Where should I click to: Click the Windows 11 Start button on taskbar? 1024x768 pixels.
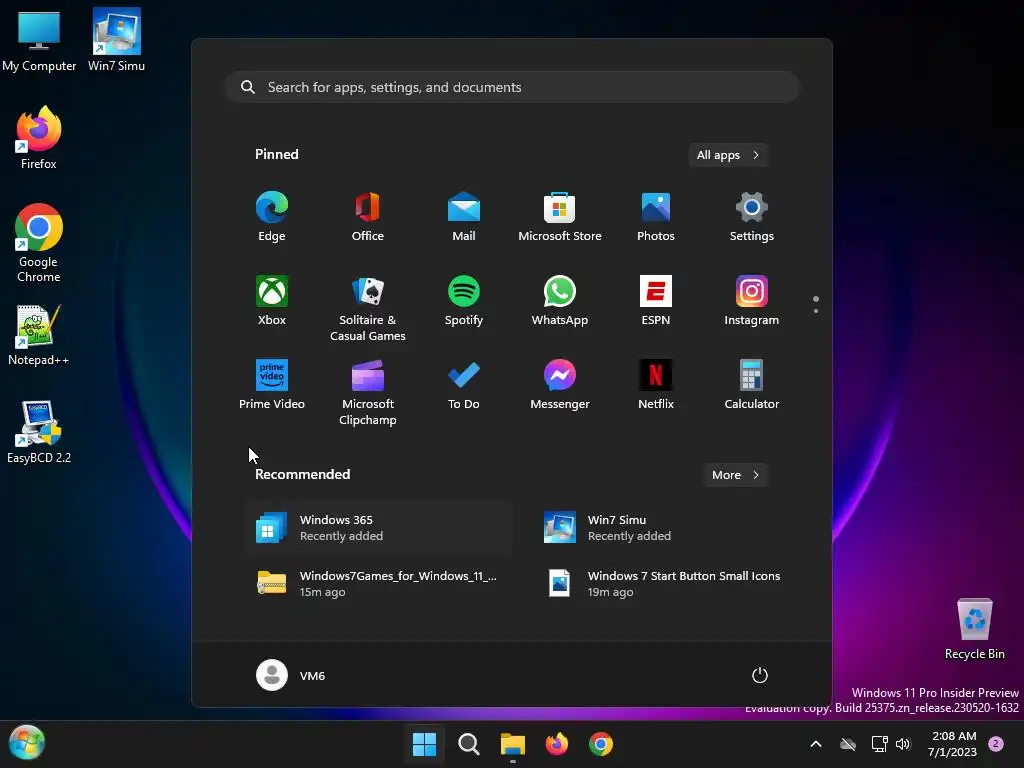click(424, 744)
